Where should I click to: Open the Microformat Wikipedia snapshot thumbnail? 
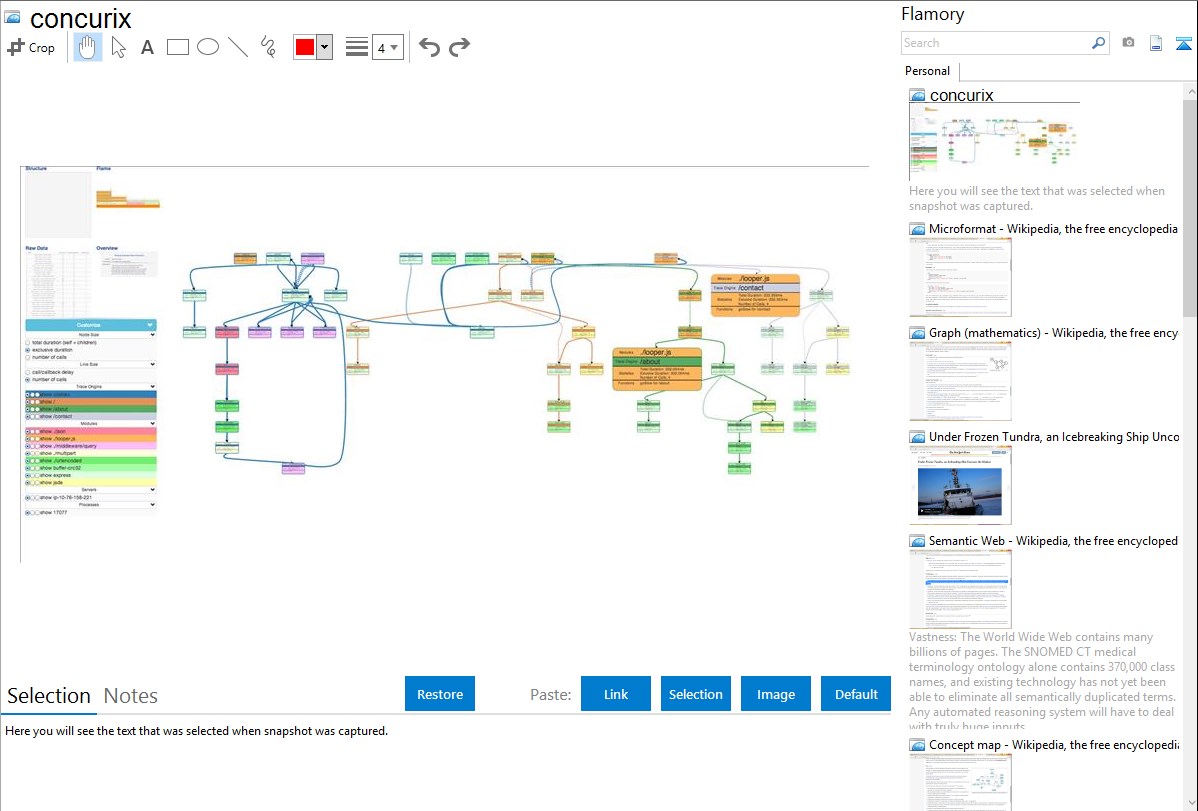coord(960,277)
